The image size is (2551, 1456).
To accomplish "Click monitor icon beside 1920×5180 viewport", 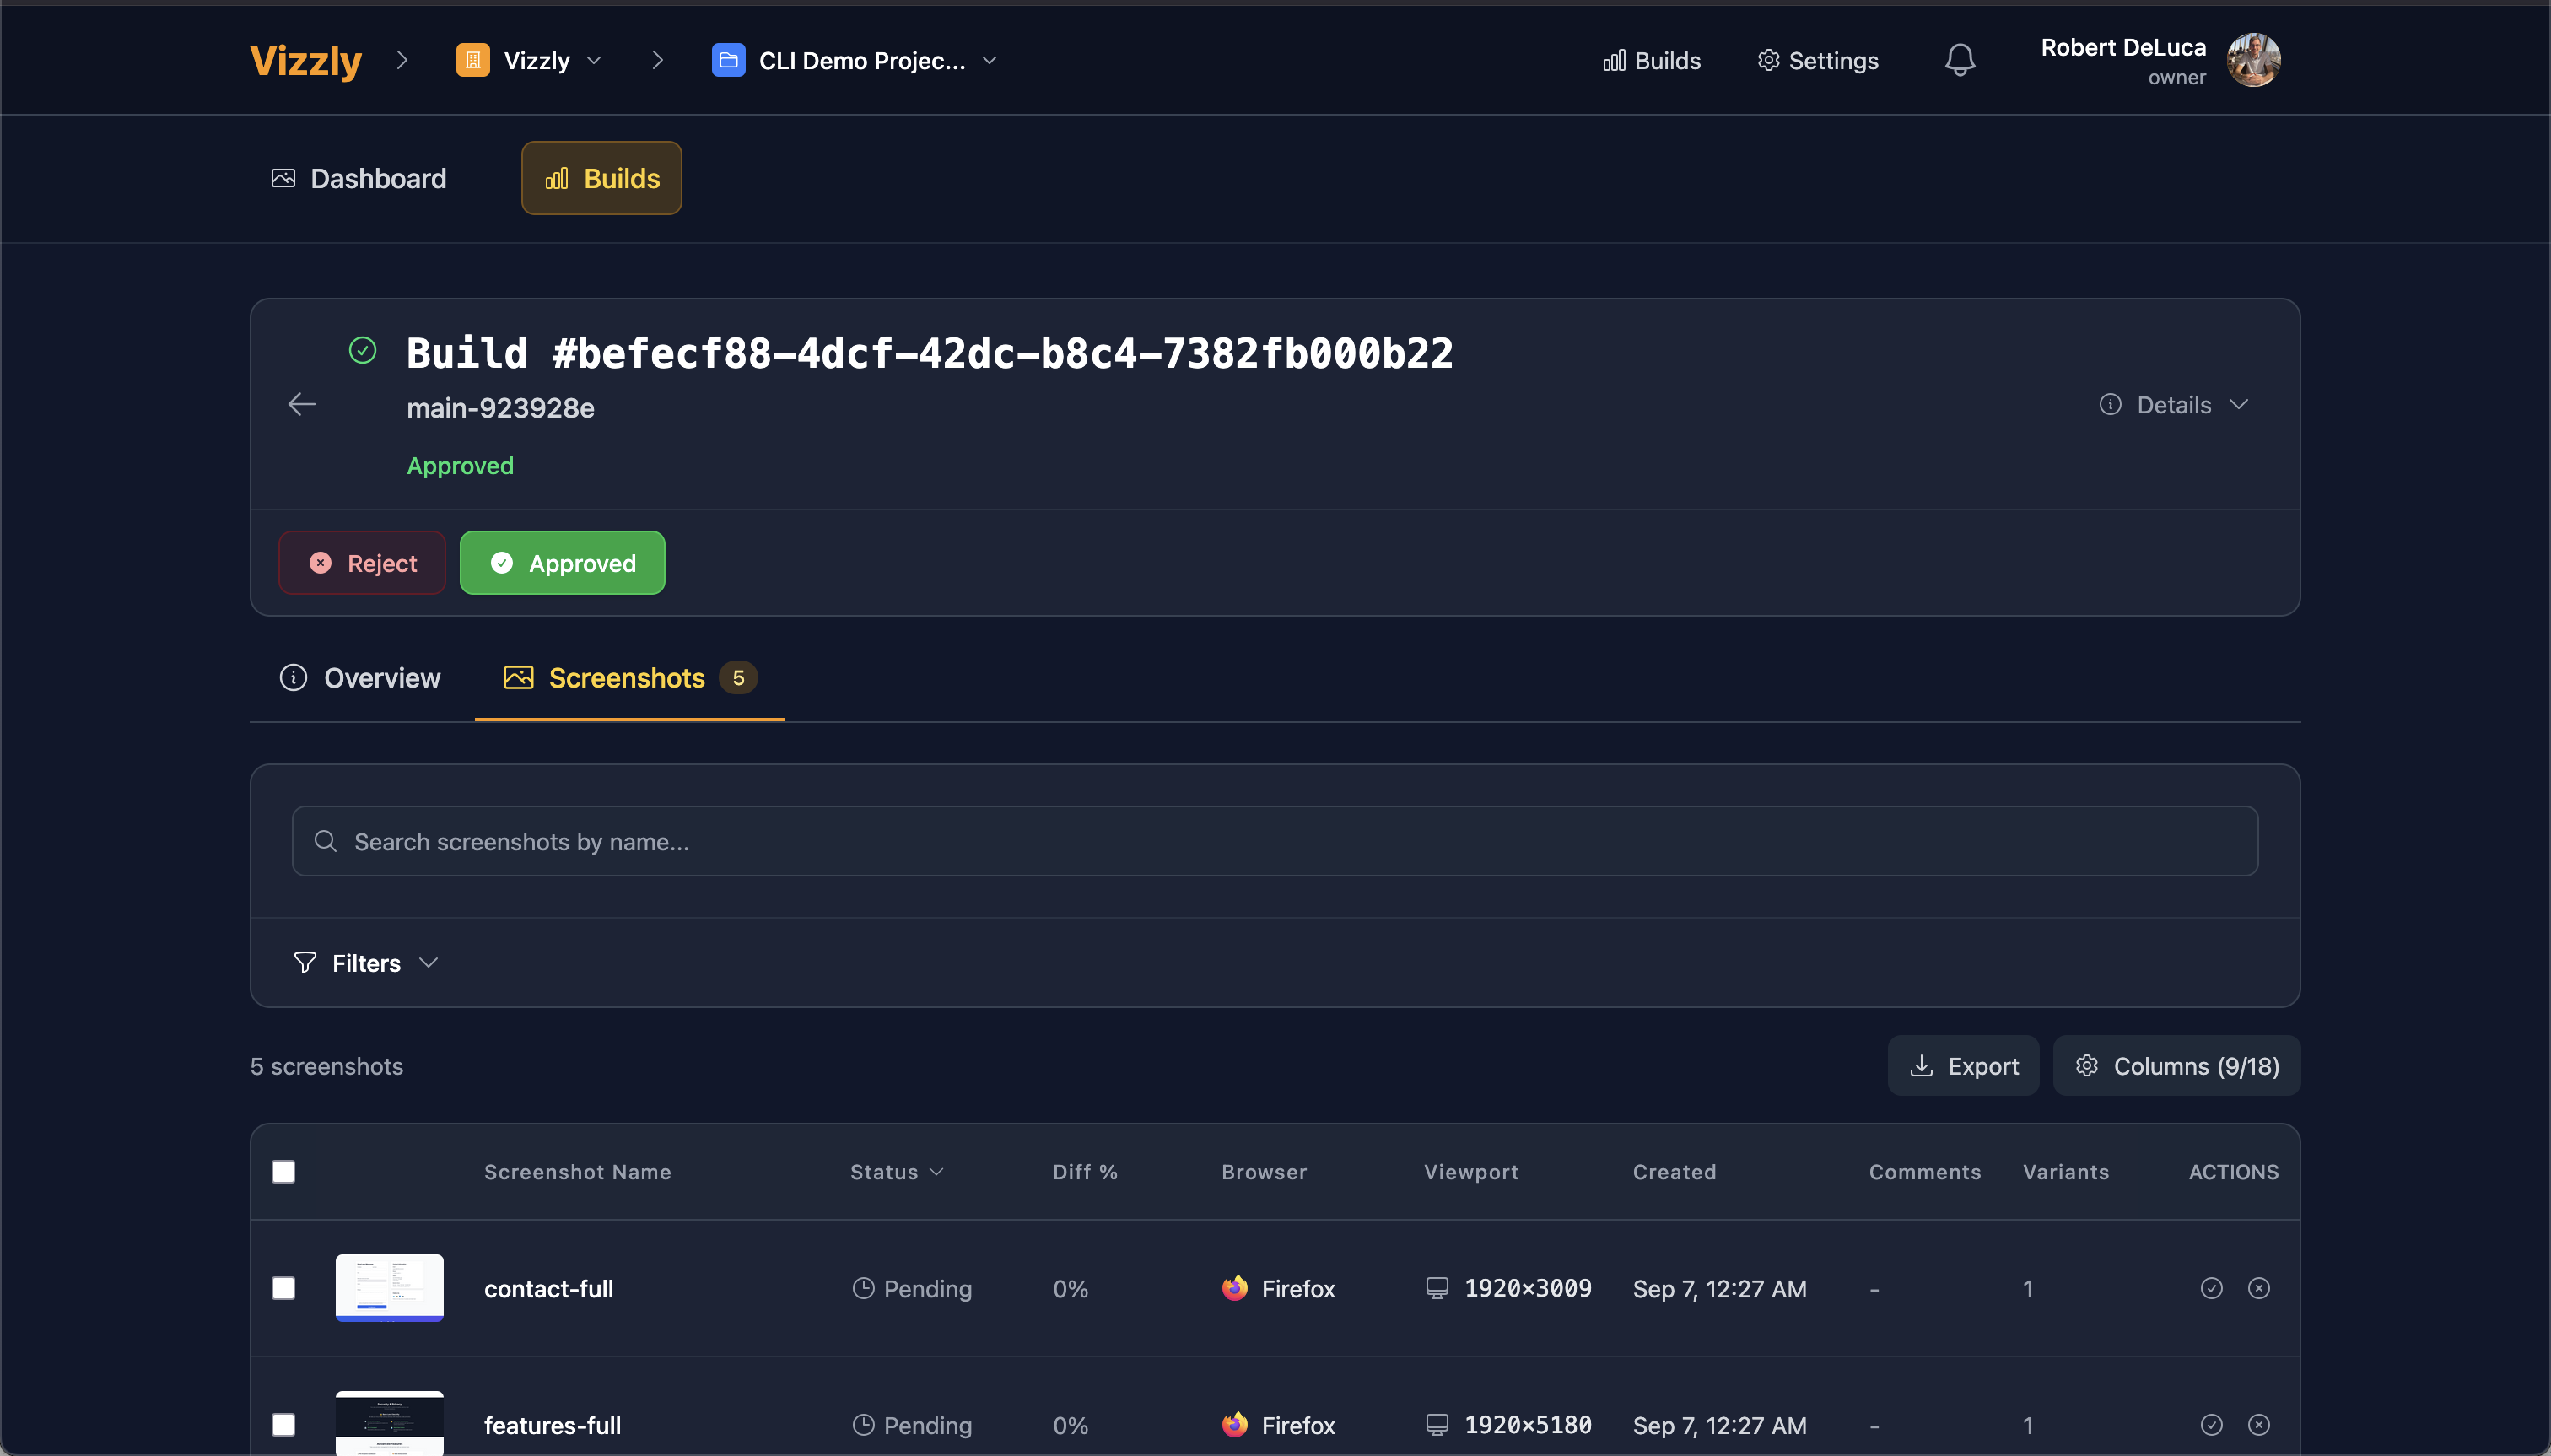I will pos(1437,1424).
